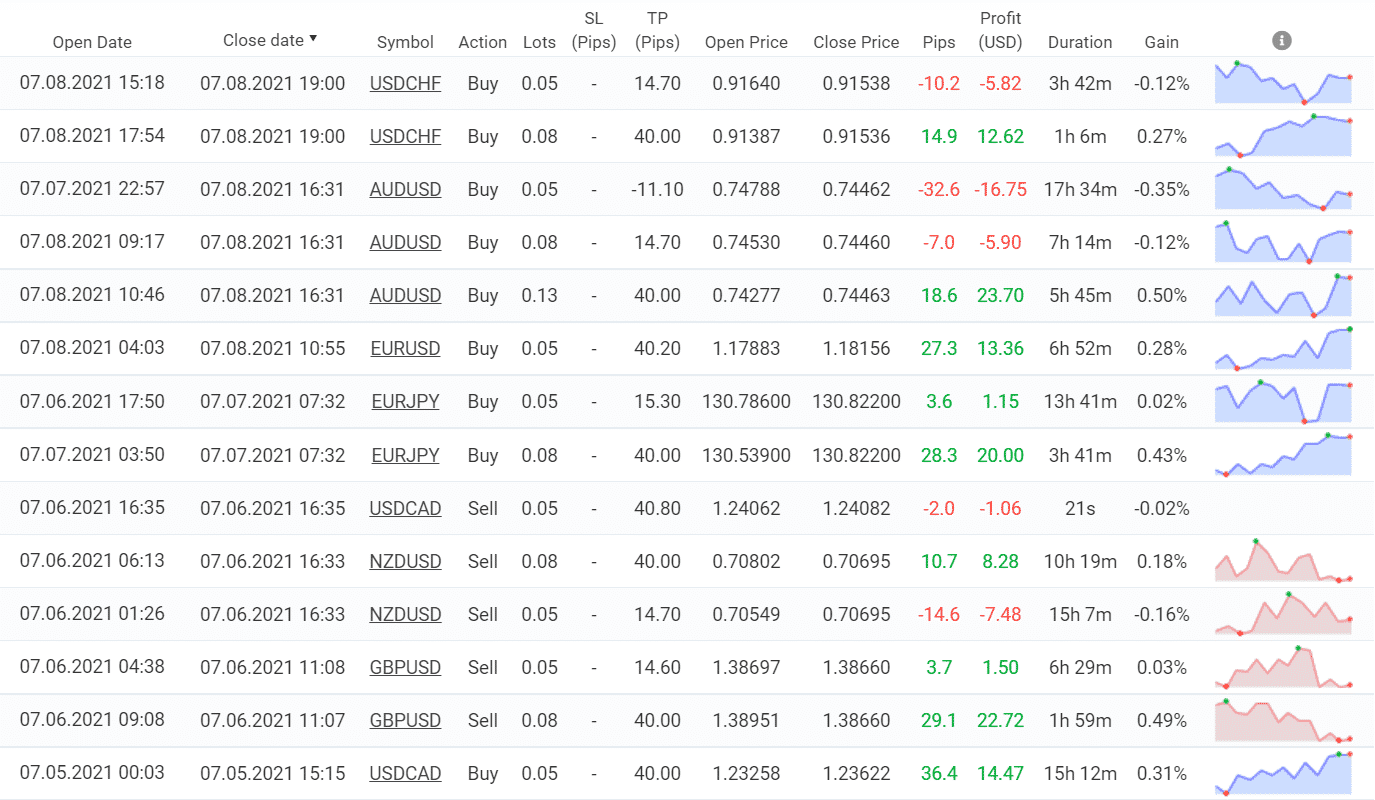The image size is (1375, 800).
Task: Open EURUSD symbol link
Action: point(405,348)
